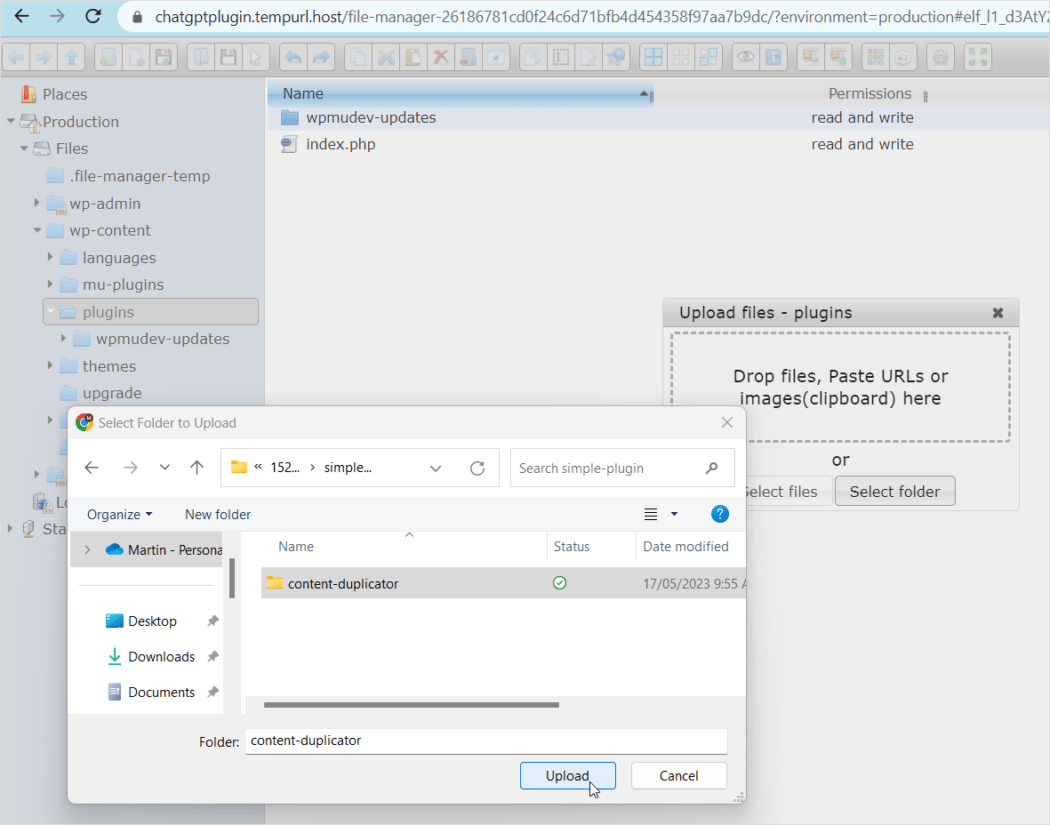Delete selection using the red X icon

pyautogui.click(x=440, y=57)
